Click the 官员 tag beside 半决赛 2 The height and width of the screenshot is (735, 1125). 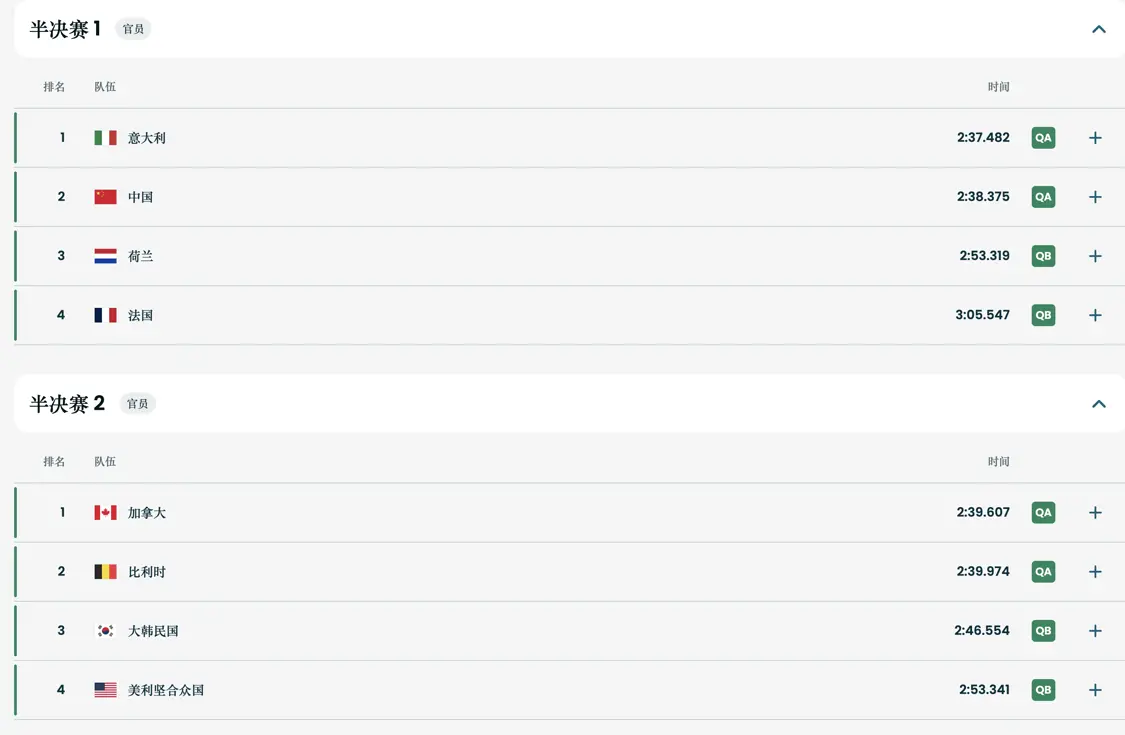[138, 404]
